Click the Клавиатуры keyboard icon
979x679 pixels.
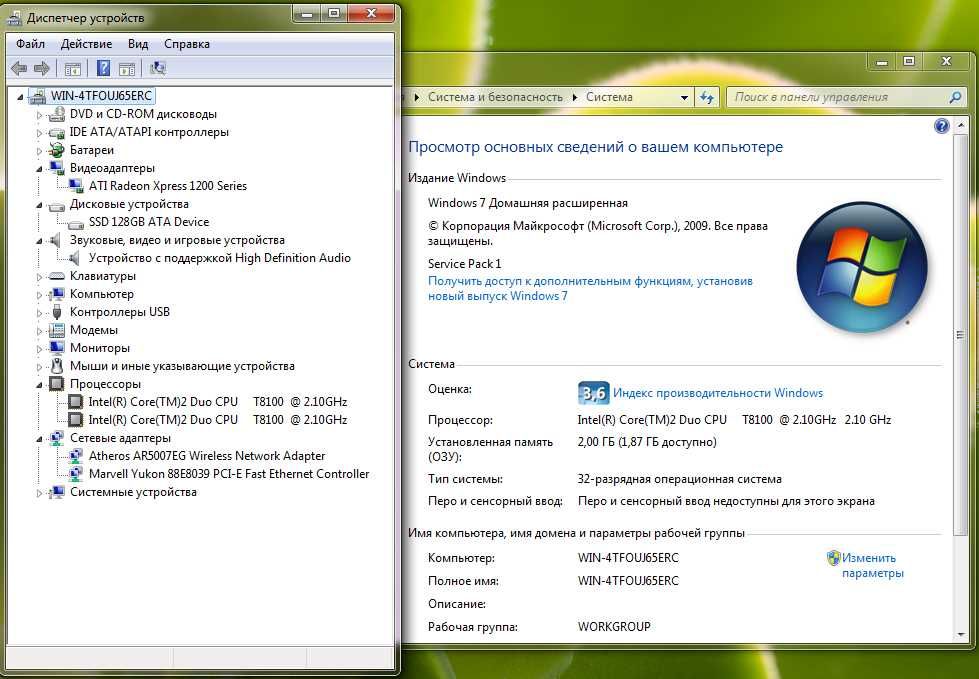(57, 276)
